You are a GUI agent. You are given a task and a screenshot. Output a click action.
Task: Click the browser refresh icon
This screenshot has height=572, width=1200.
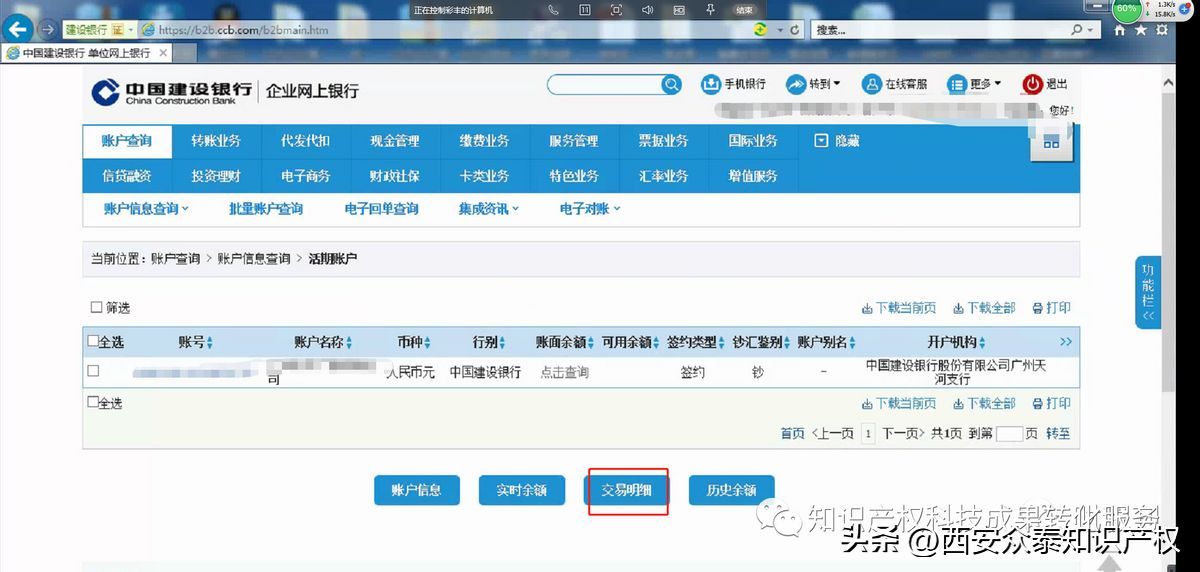(x=794, y=30)
